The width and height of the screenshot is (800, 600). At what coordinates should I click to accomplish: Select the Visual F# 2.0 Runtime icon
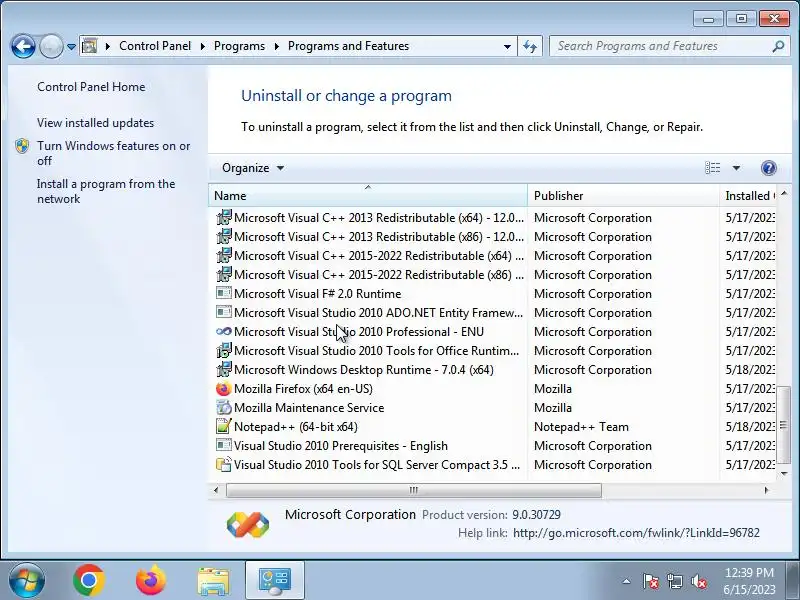coord(223,293)
